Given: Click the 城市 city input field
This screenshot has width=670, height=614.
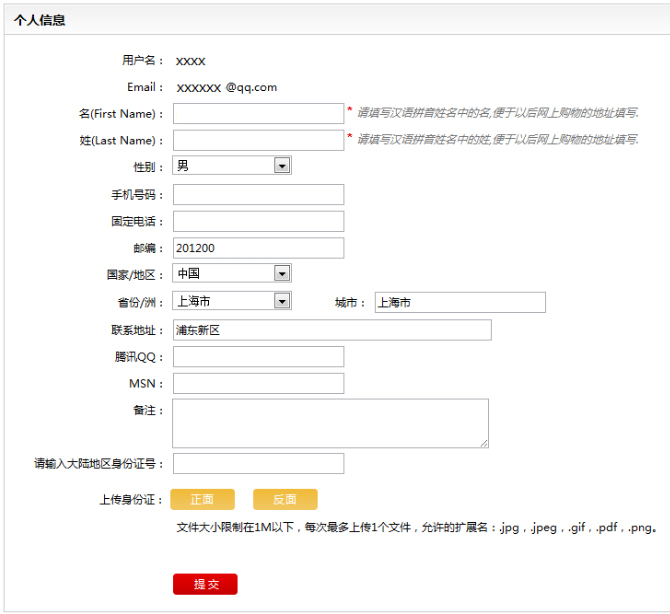Looking at the screenshot, I should pos(460,302).
